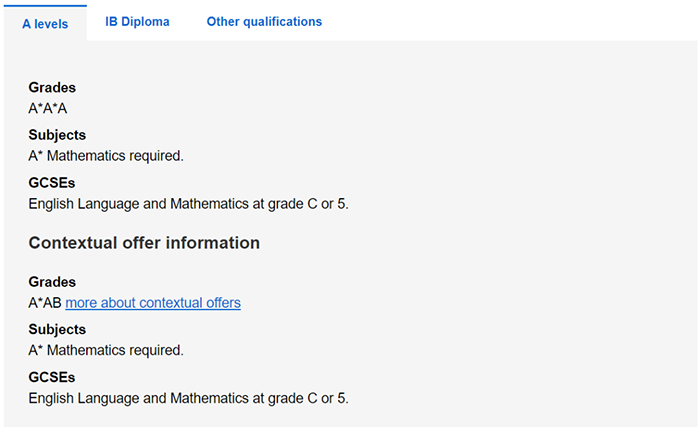Click the Grades heading under Contextual offer information
This screenshot has height=432, width=700.
pos(52,282)
